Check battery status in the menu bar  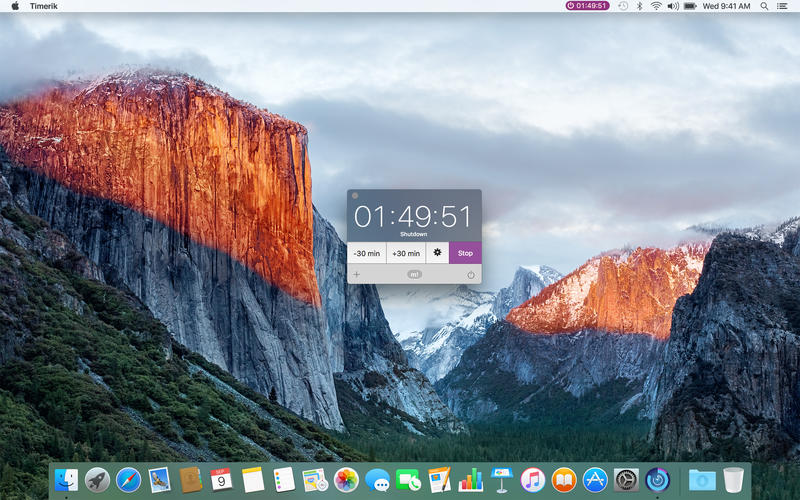(x=690, y=6)
